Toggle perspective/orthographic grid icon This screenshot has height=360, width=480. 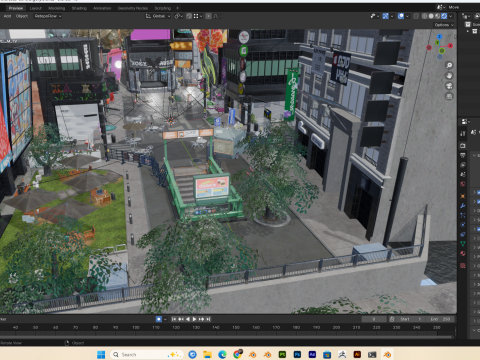tap(449, 96)
